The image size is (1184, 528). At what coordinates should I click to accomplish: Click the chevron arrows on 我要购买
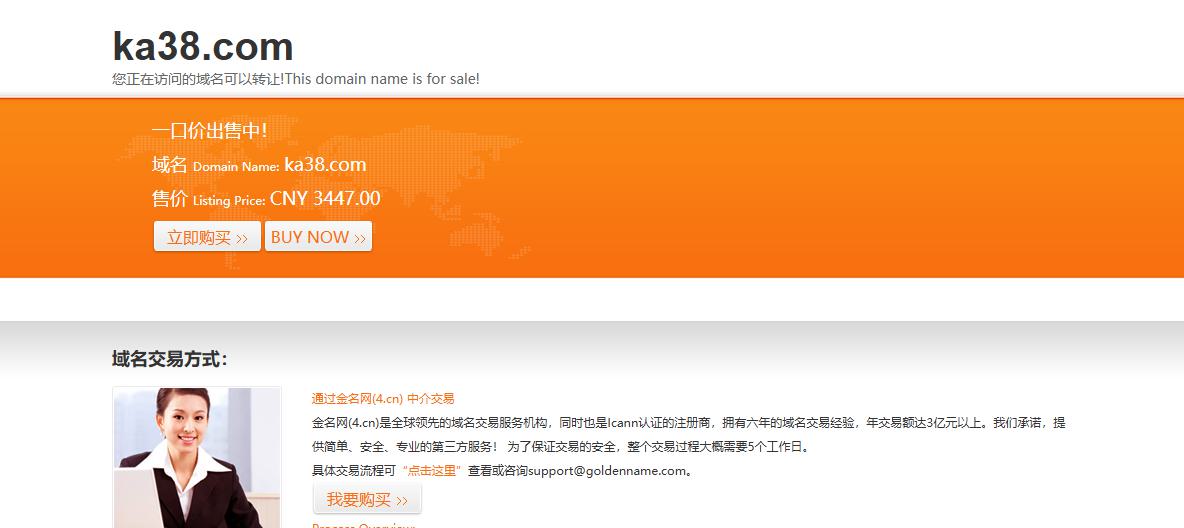coord(402,502)
